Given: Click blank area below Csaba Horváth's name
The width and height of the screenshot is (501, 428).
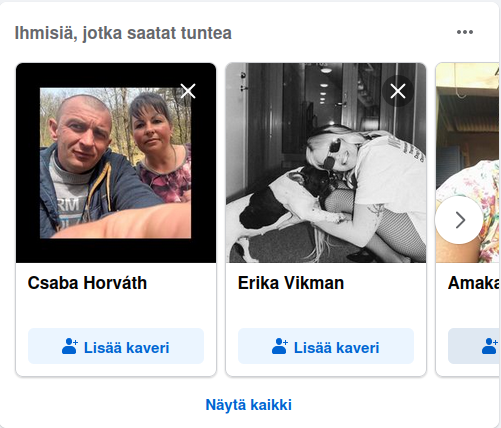Looking at the screenshot, I should click(116, 310).
